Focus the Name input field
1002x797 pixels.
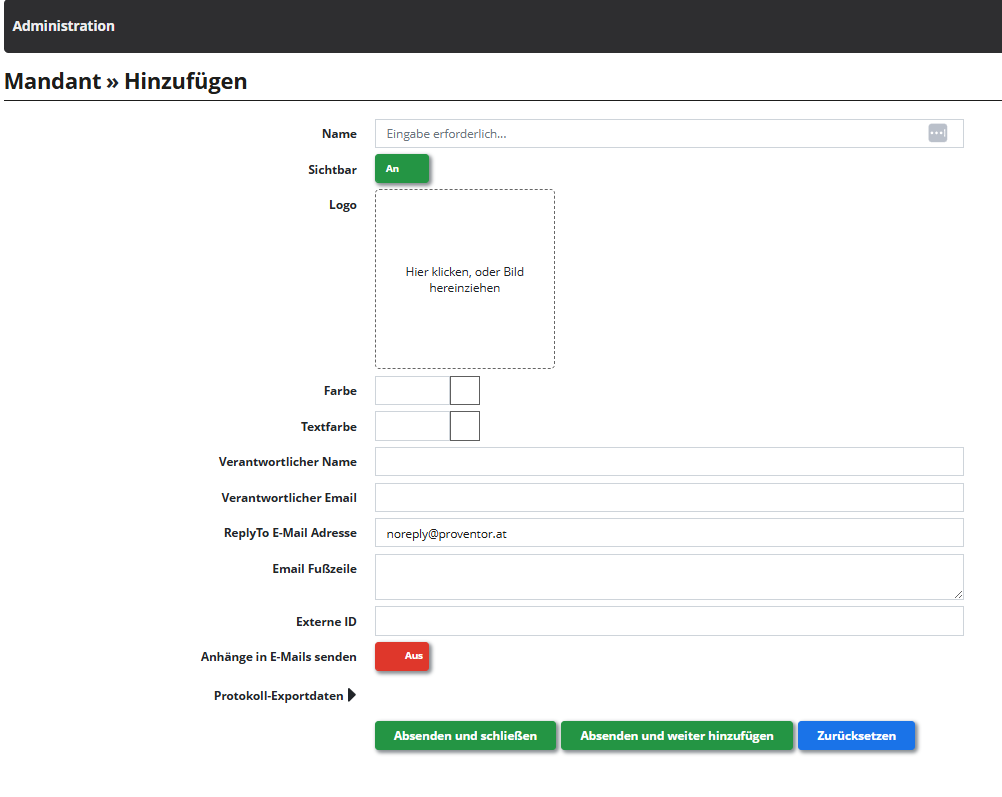point(650,133)
